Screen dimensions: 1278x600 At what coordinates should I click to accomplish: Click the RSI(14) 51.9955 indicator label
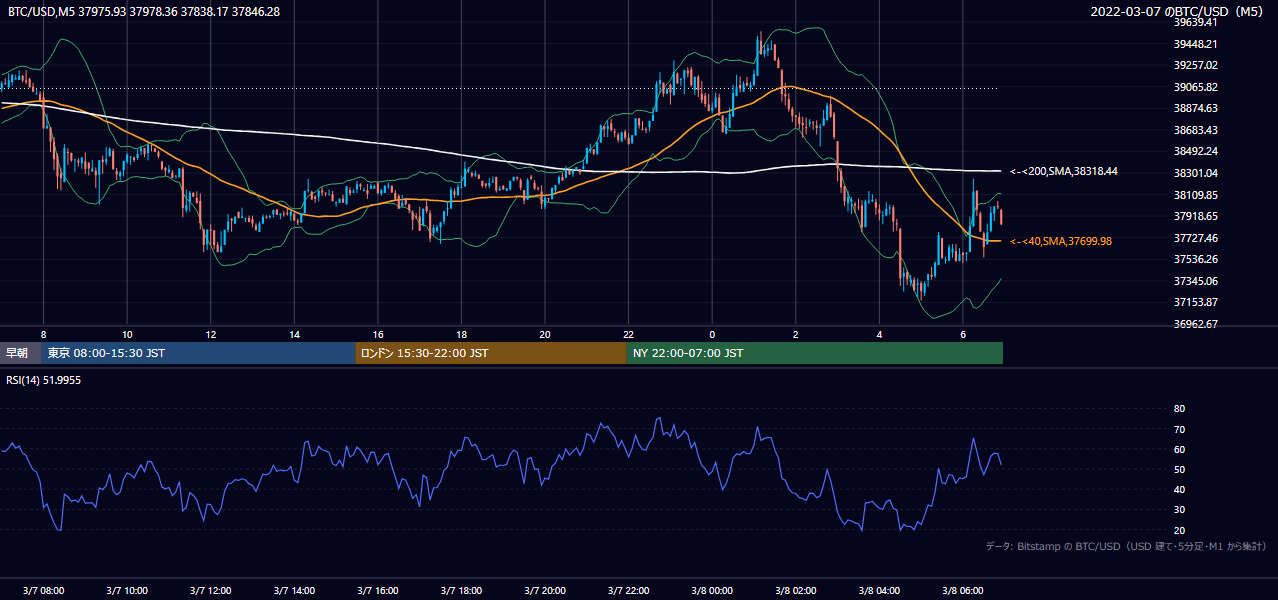pyautogui.click(x=44, y=380)
